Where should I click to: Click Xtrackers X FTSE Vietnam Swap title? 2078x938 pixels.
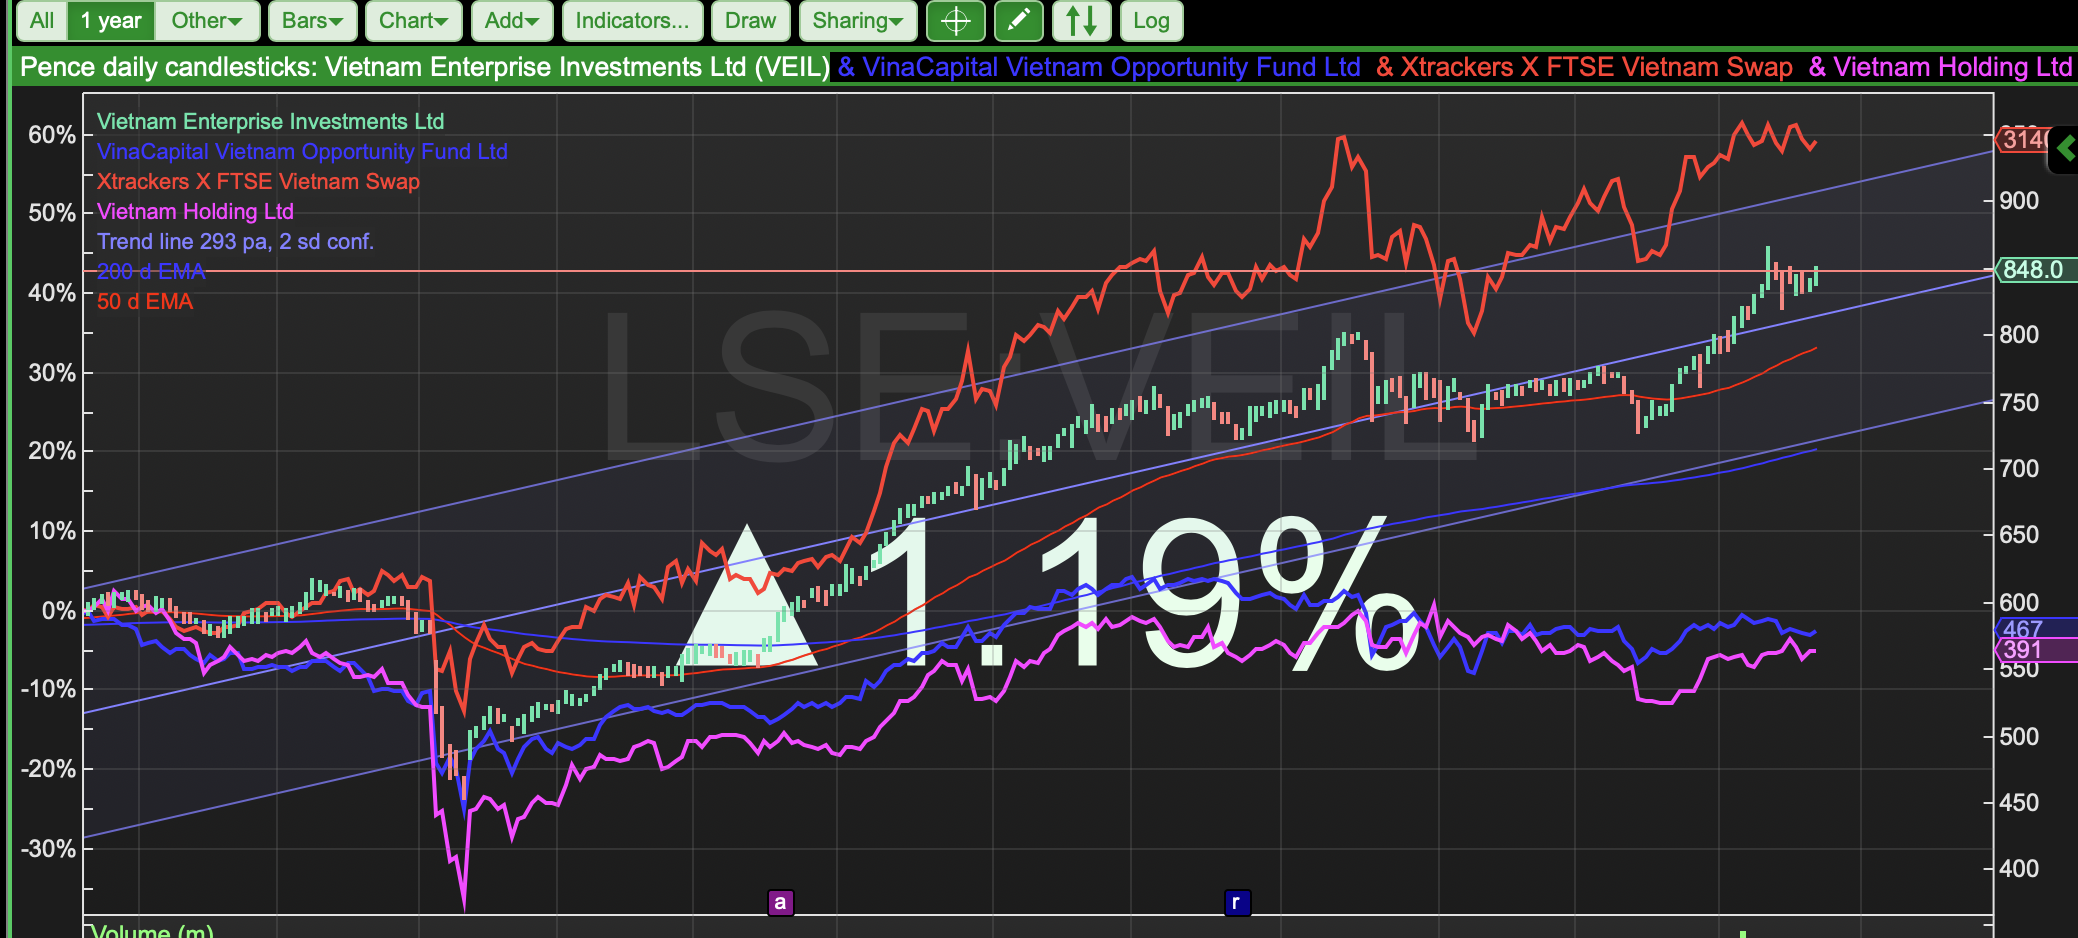[1584, 67]
